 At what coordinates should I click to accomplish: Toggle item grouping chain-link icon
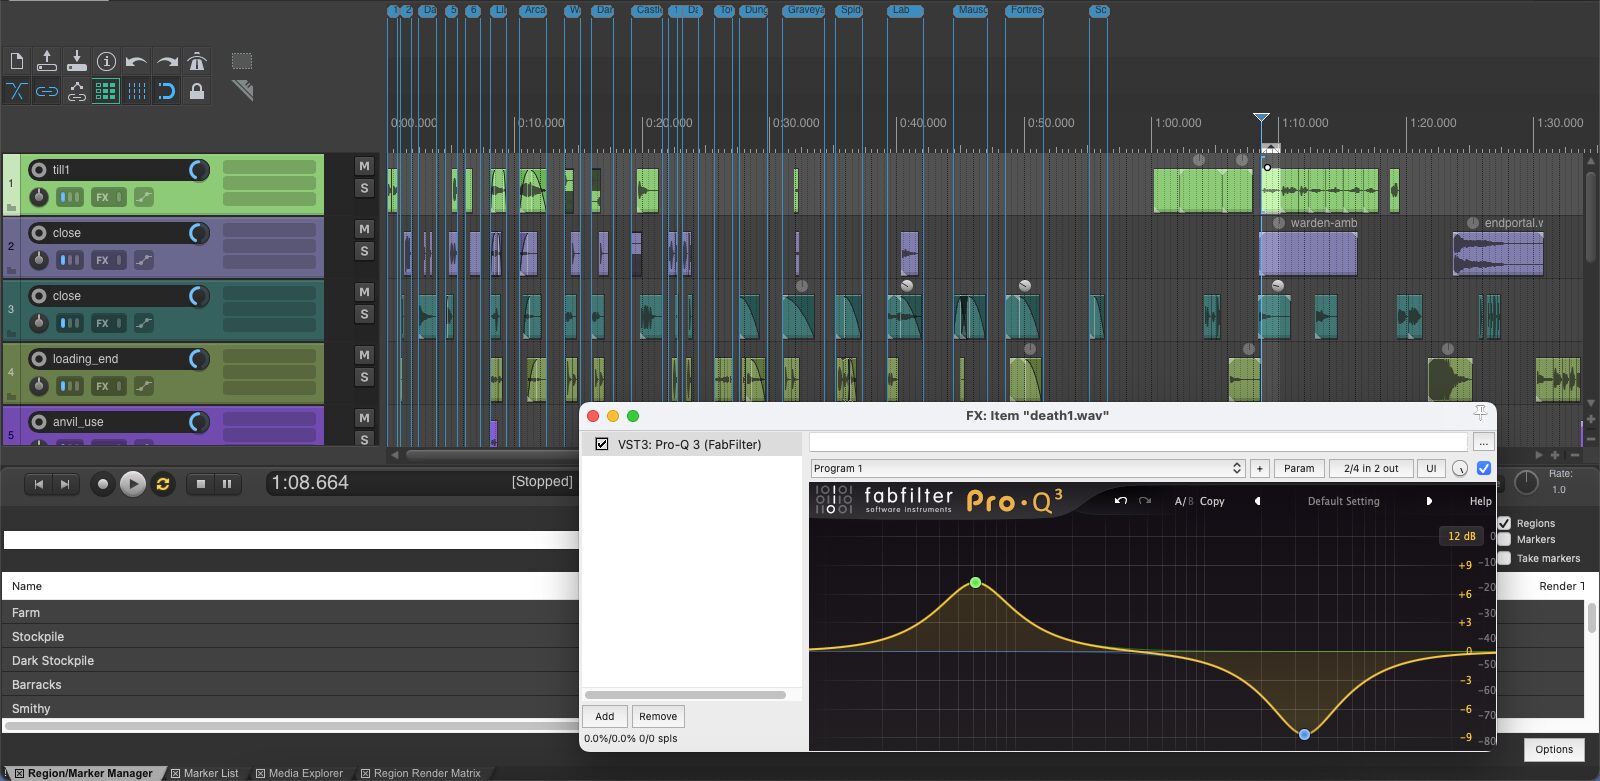(x=47, y=92)
